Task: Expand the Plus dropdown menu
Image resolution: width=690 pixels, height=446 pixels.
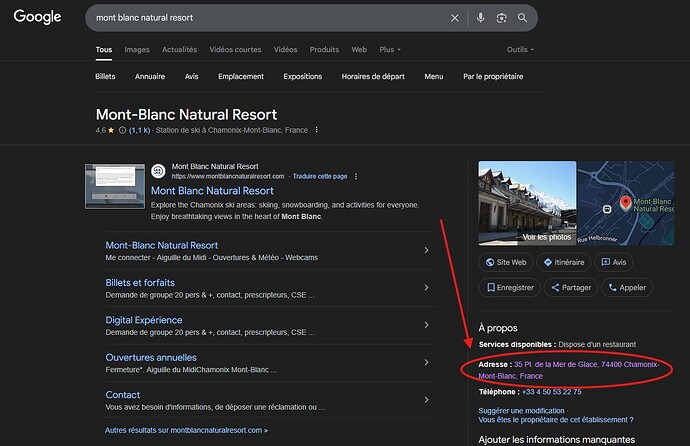Action: (390, 50)
